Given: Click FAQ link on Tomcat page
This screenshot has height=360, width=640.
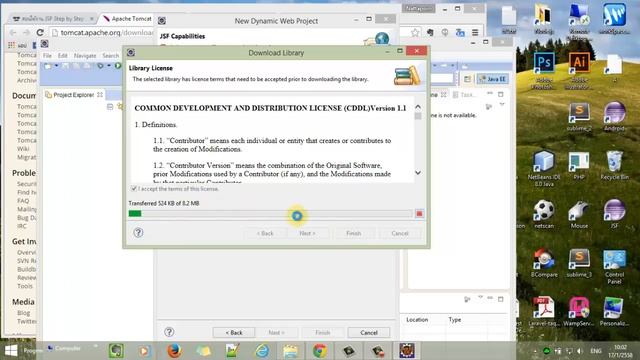Looking at the screenshot, I should [x=23, y=200].
